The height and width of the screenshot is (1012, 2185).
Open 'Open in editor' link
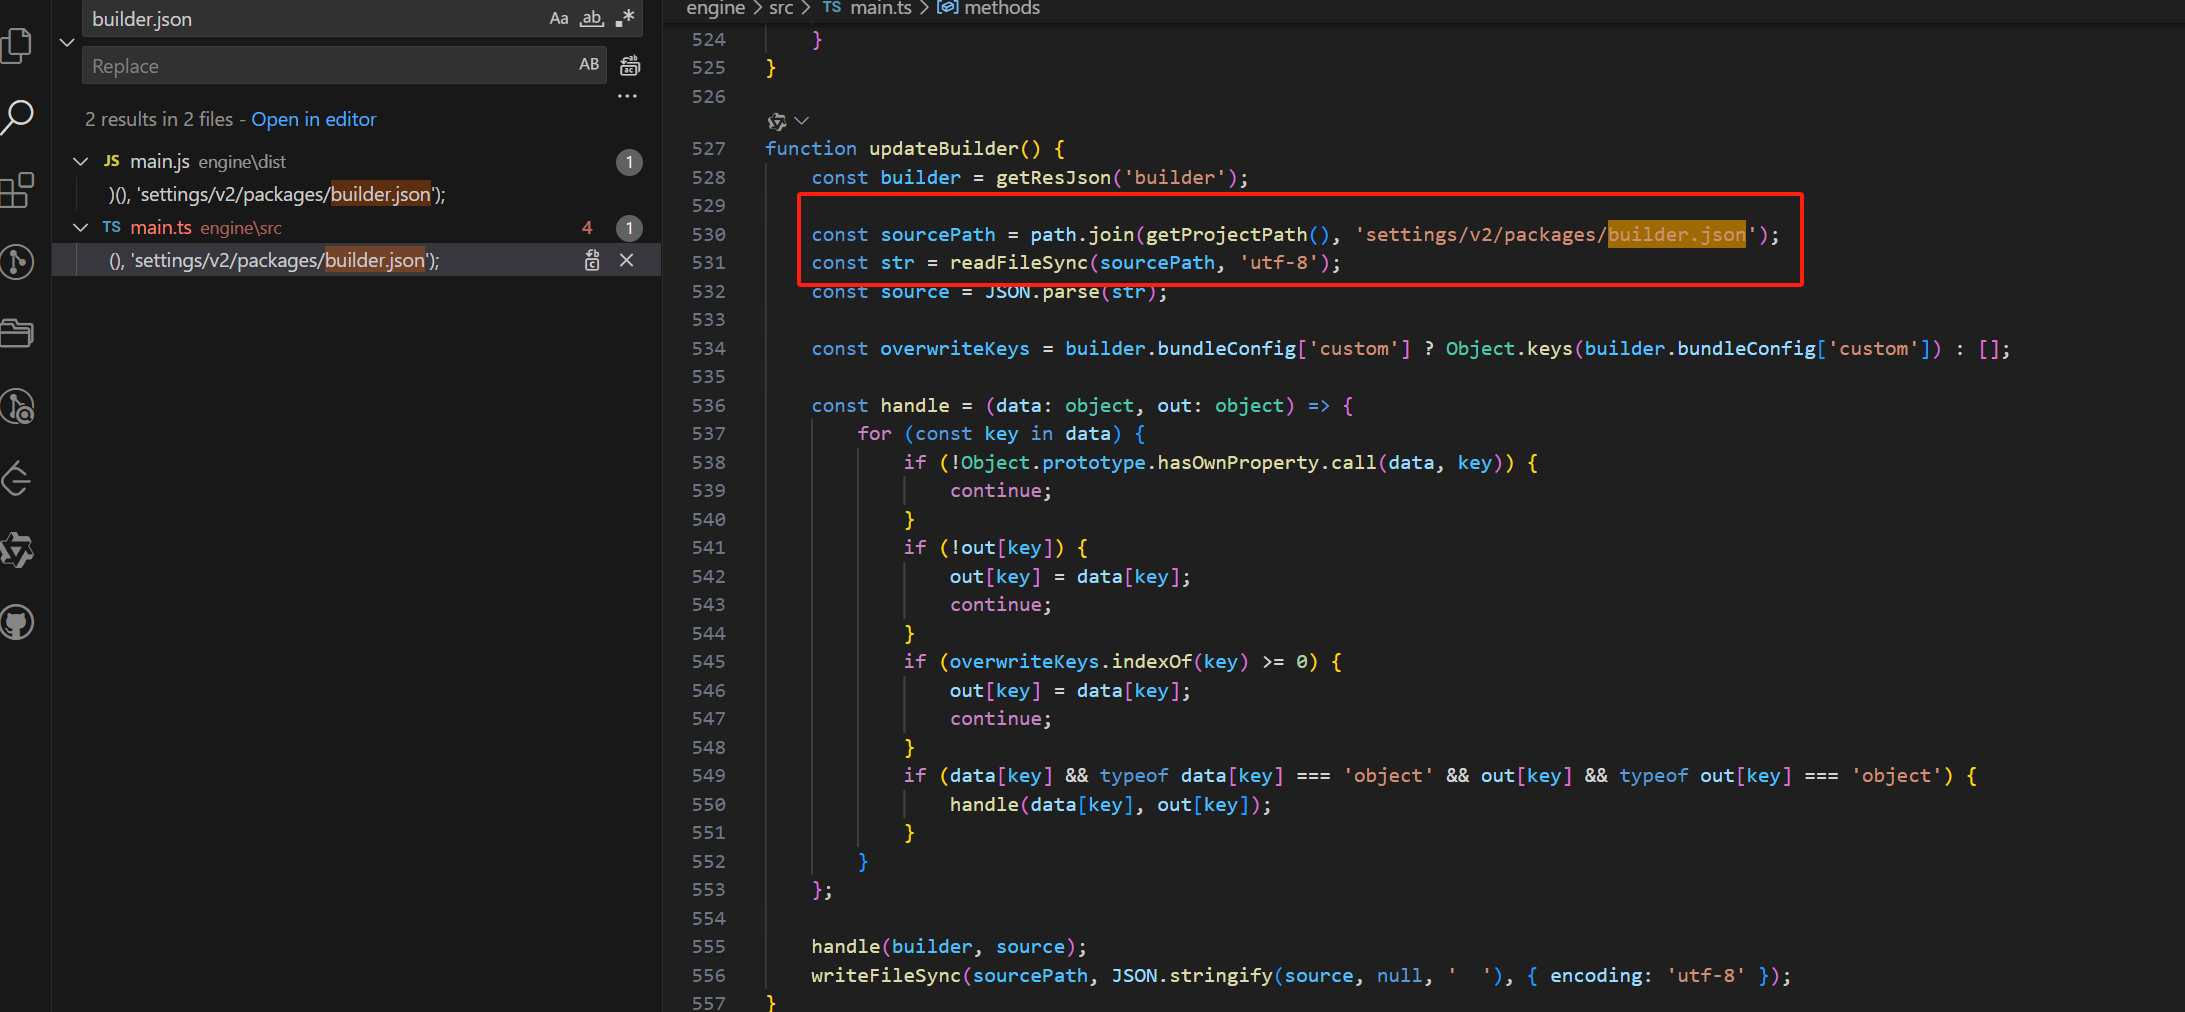[x=314, y=119]
